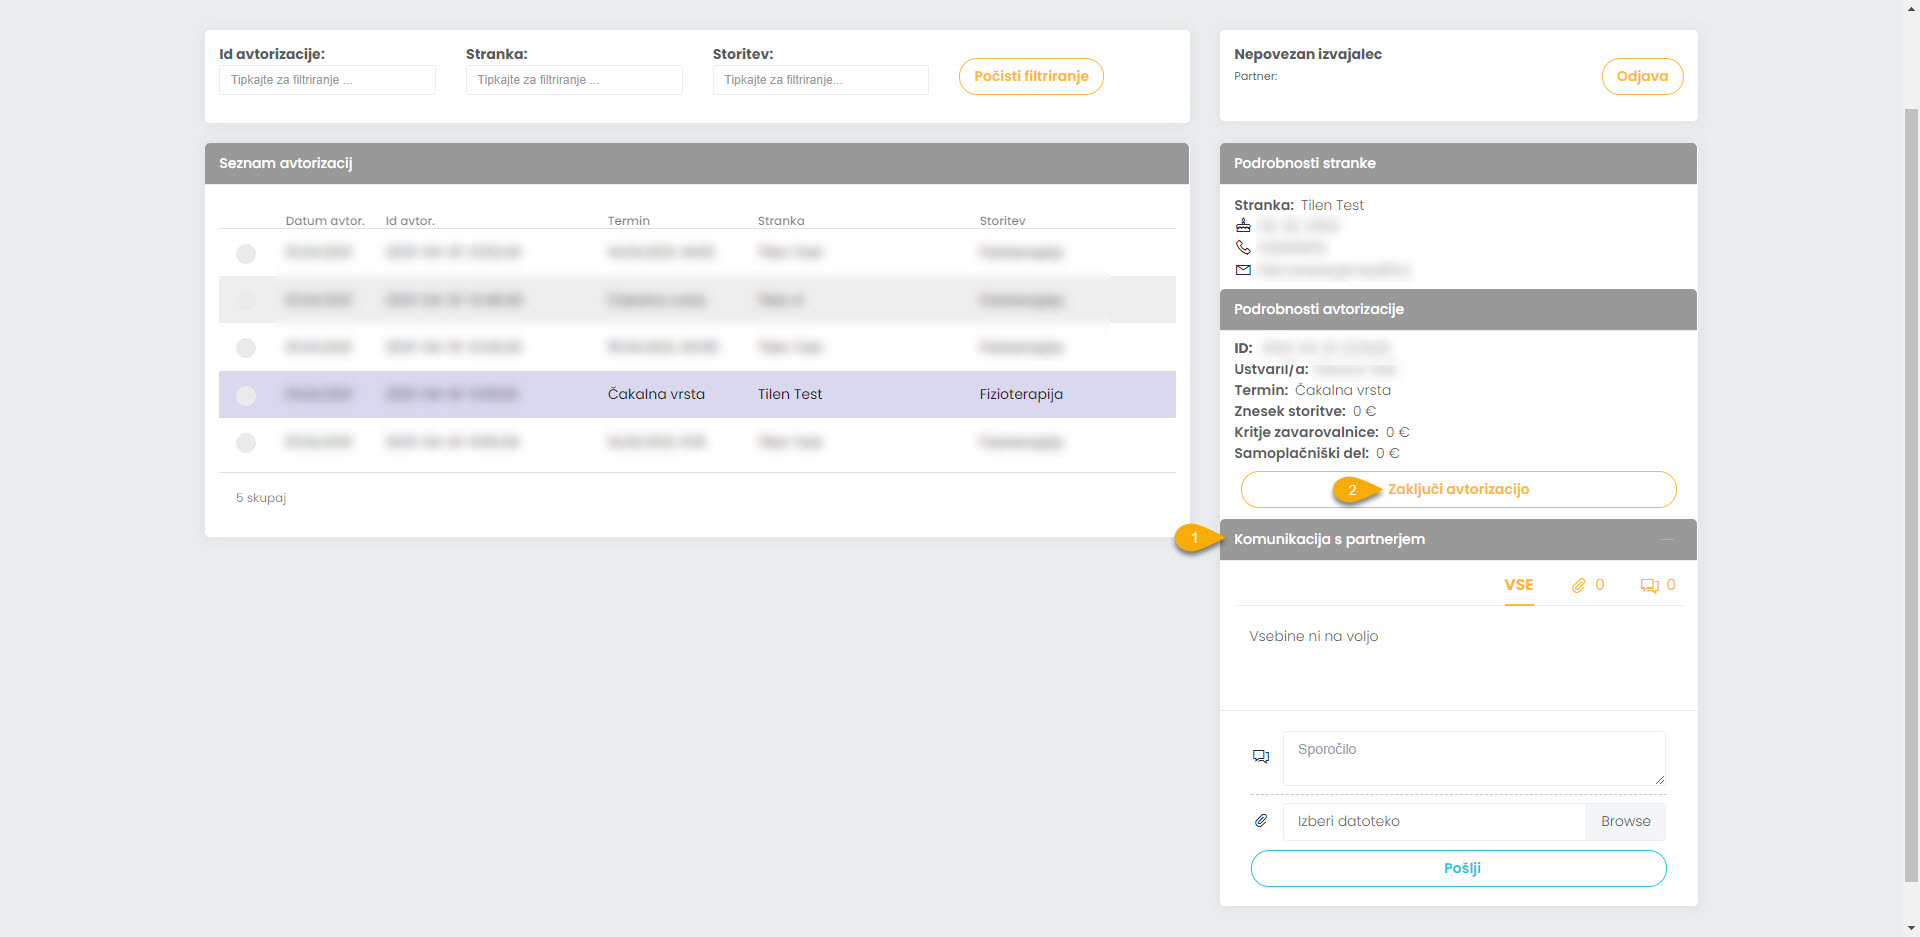Screen dimensions: 1920x937
Task: Click the envelope email icon
Action: point(1243,270)
